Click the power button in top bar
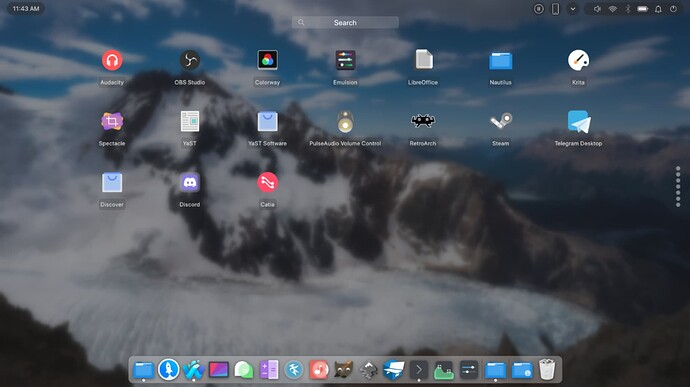 pos(673,9)
